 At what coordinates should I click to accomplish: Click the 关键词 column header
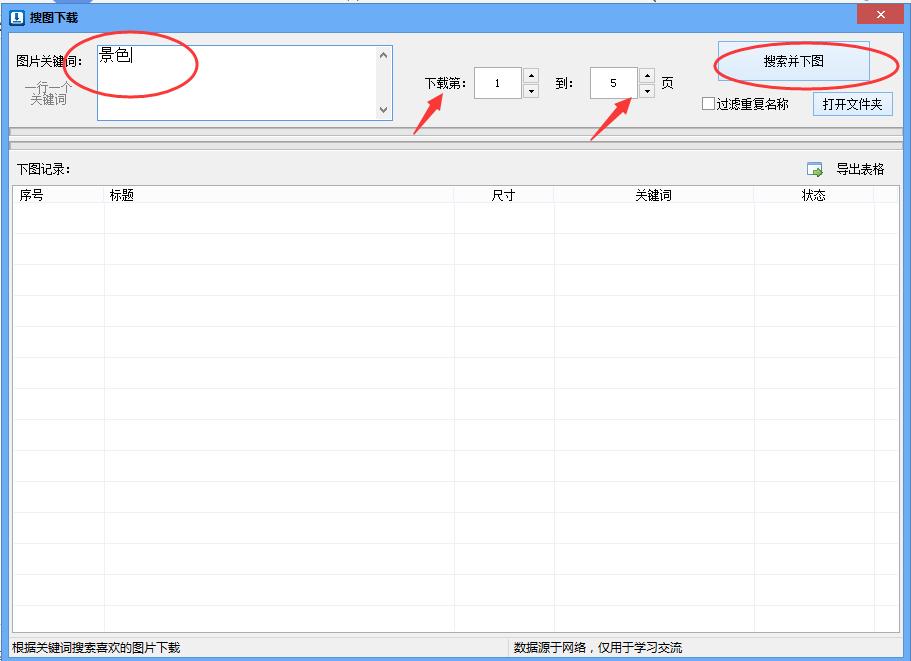(654, 195)
